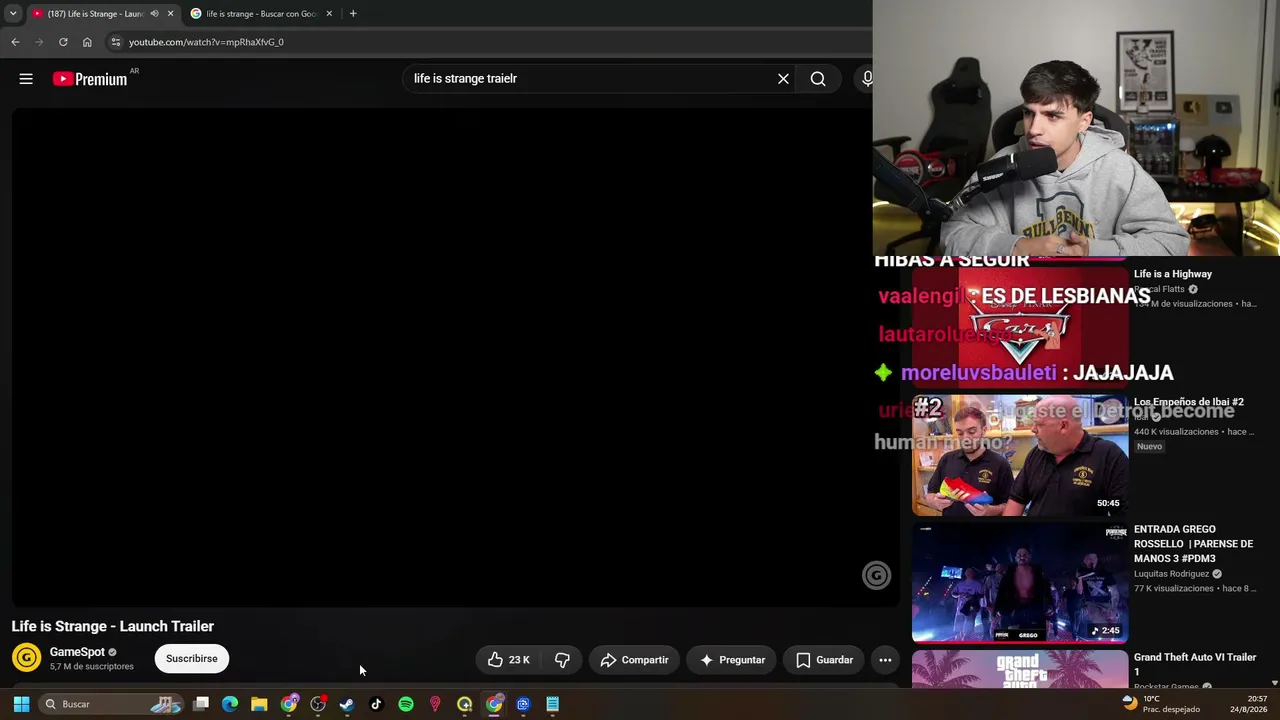The width and height of the screenshot is (1280, 720).
Task: Open ENTRADA GREGO ROSSELLO video title
Action: pos(1193,544)
